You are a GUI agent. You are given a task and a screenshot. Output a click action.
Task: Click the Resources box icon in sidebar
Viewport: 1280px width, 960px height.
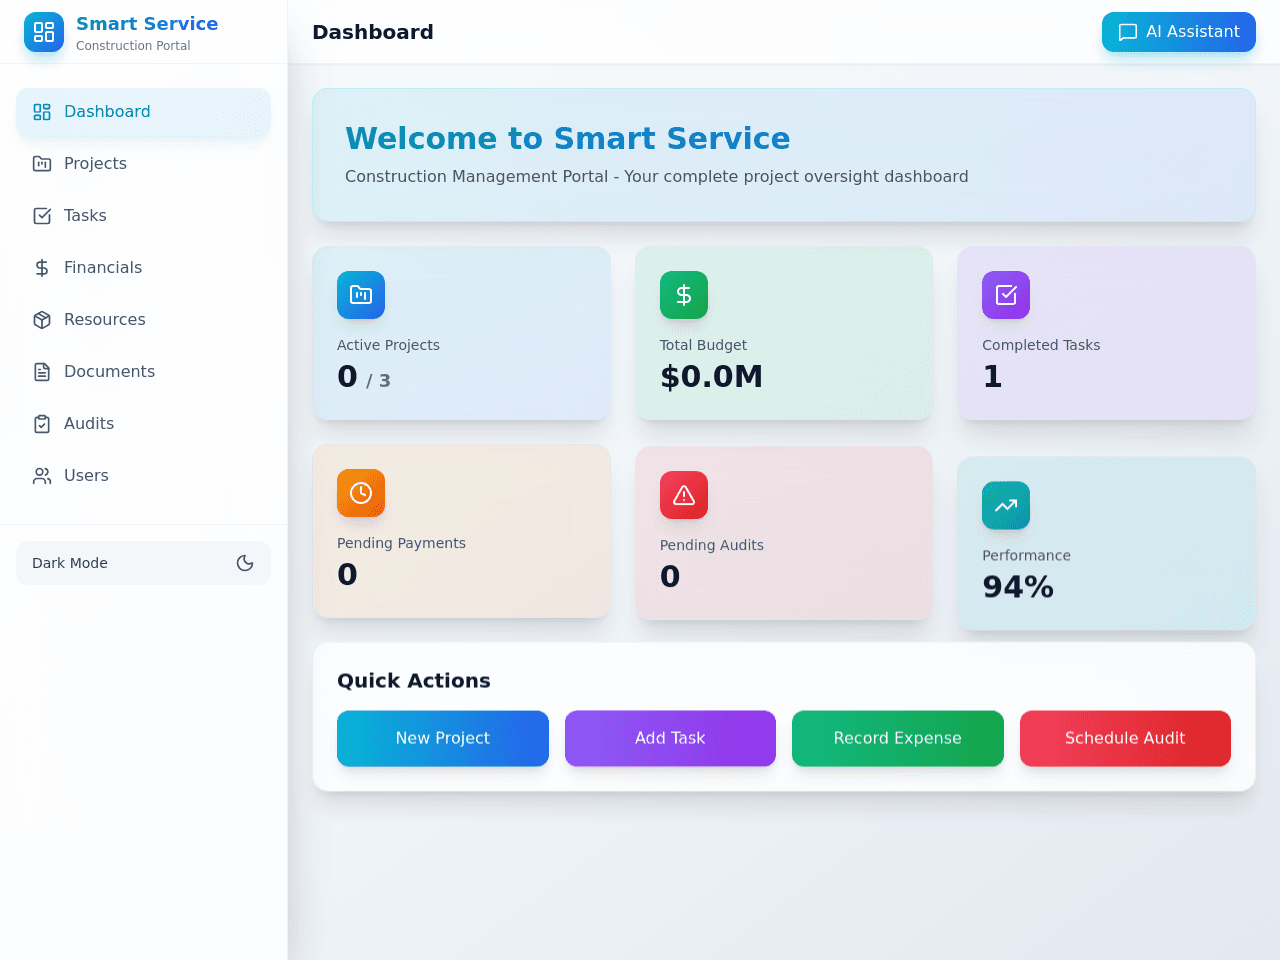[x=42, y=320]
